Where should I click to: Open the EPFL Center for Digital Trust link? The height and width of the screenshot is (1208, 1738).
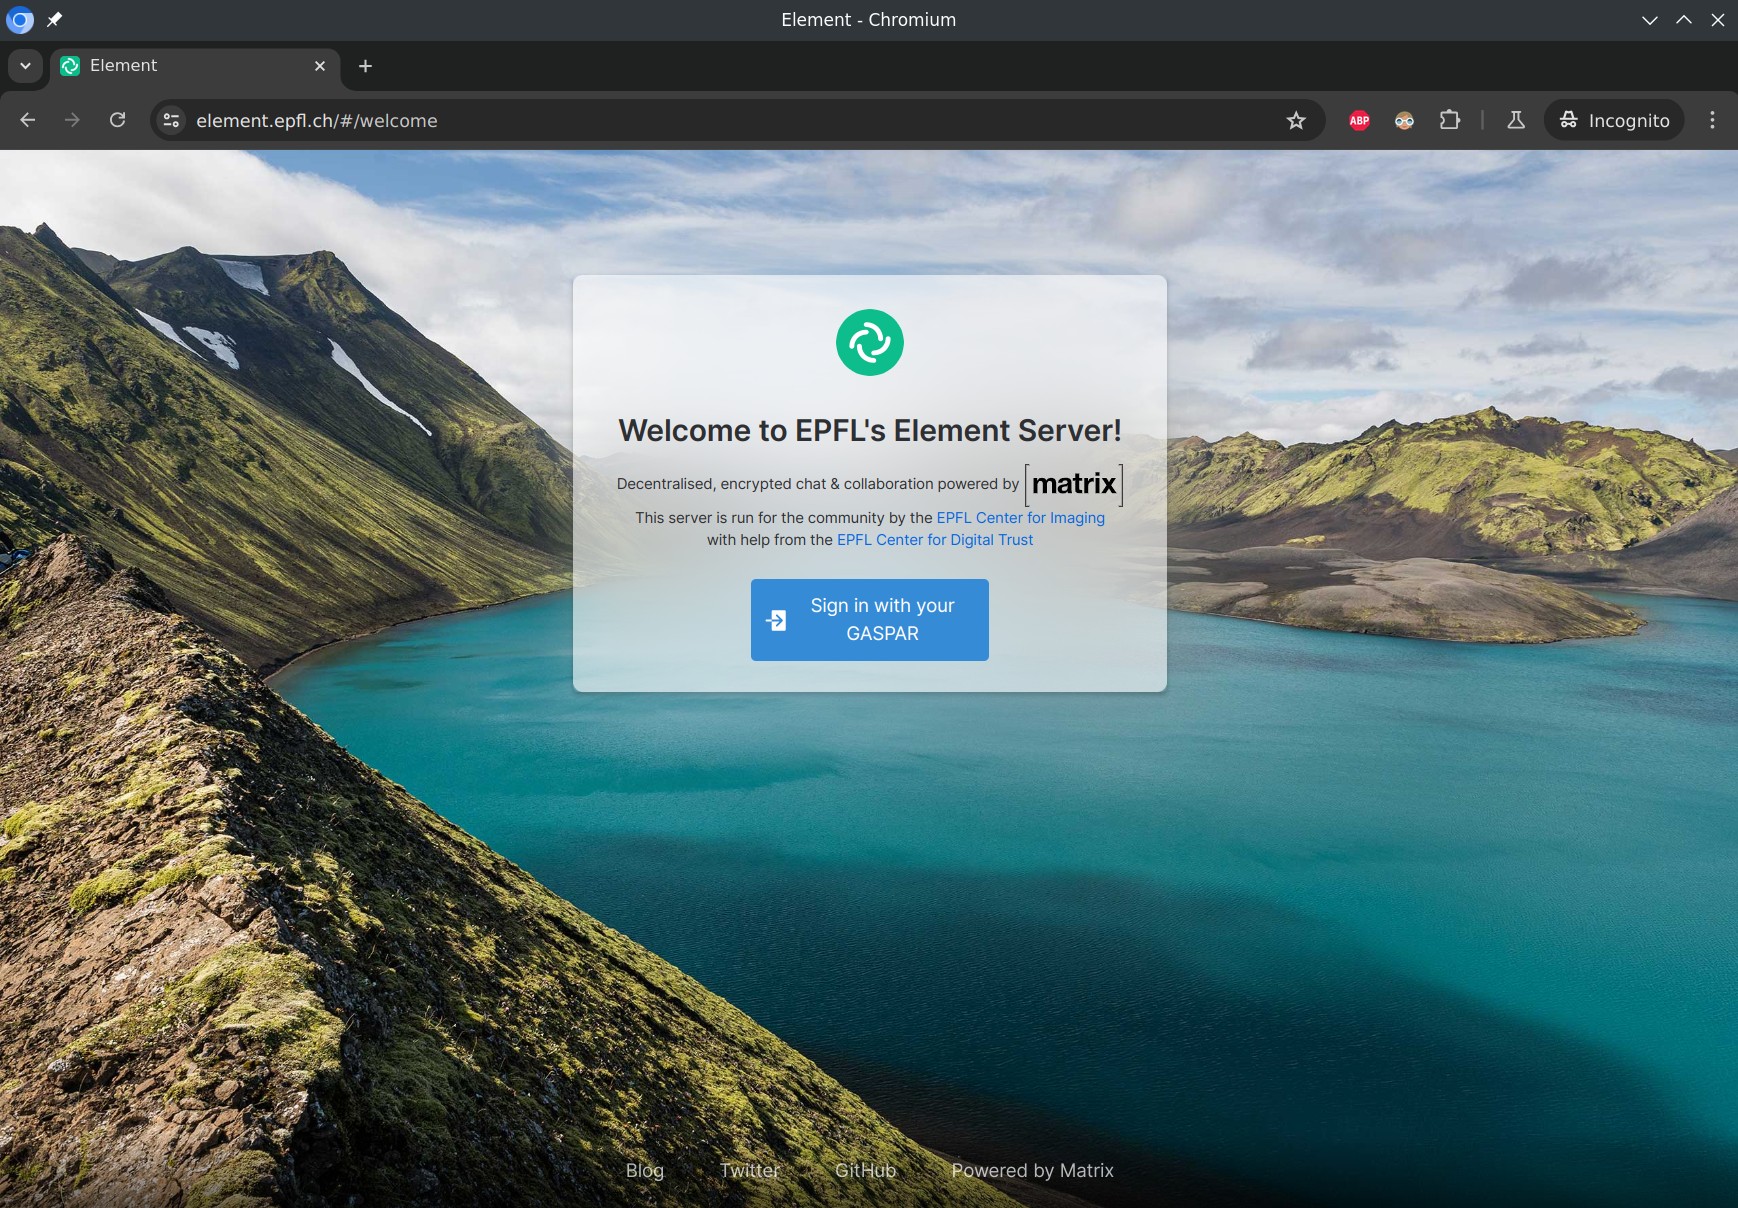pos(934,540)
